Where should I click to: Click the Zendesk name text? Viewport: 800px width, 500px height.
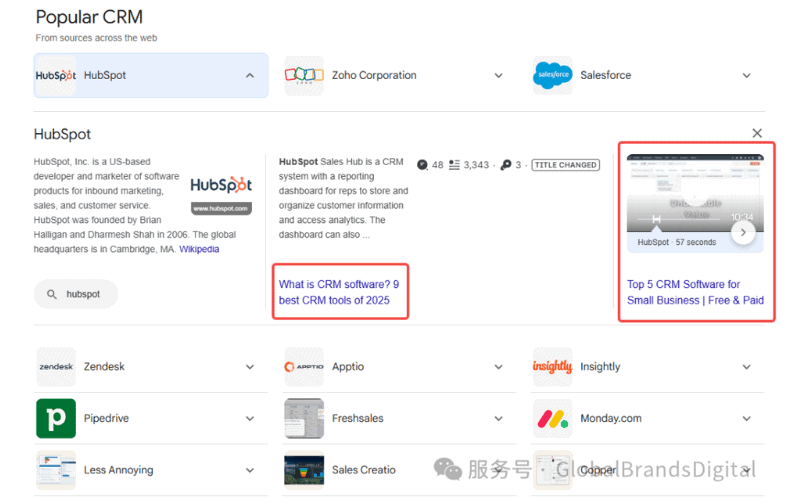(104, 367)
